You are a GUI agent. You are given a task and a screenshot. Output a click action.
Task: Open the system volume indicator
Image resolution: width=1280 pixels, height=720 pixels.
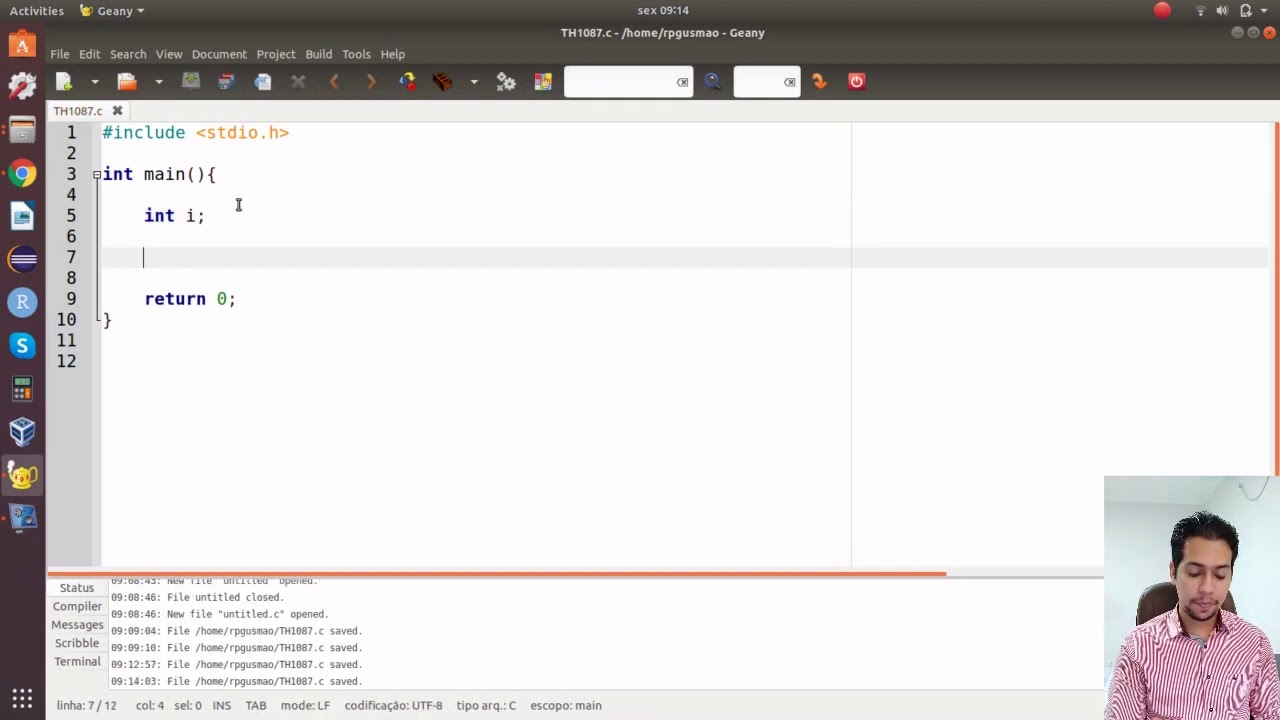click(1222, 10)
